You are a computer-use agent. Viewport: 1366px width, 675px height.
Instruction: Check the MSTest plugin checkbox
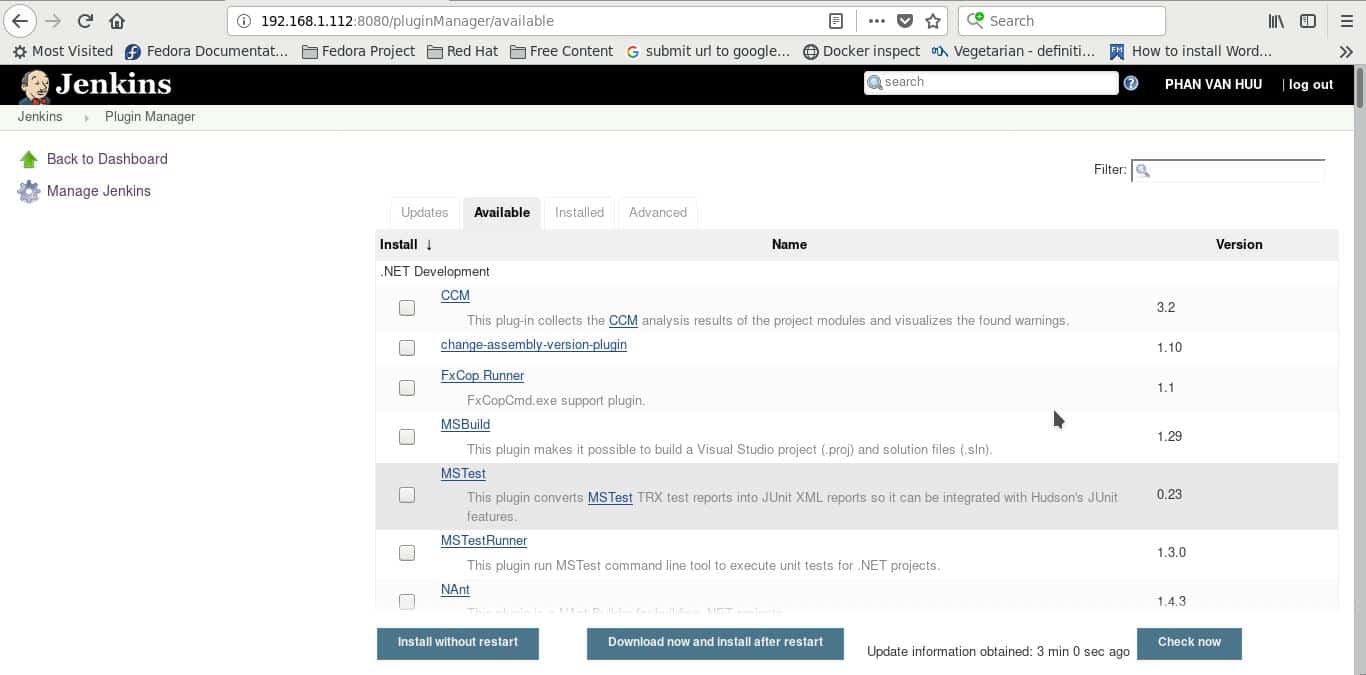[407, 495]
